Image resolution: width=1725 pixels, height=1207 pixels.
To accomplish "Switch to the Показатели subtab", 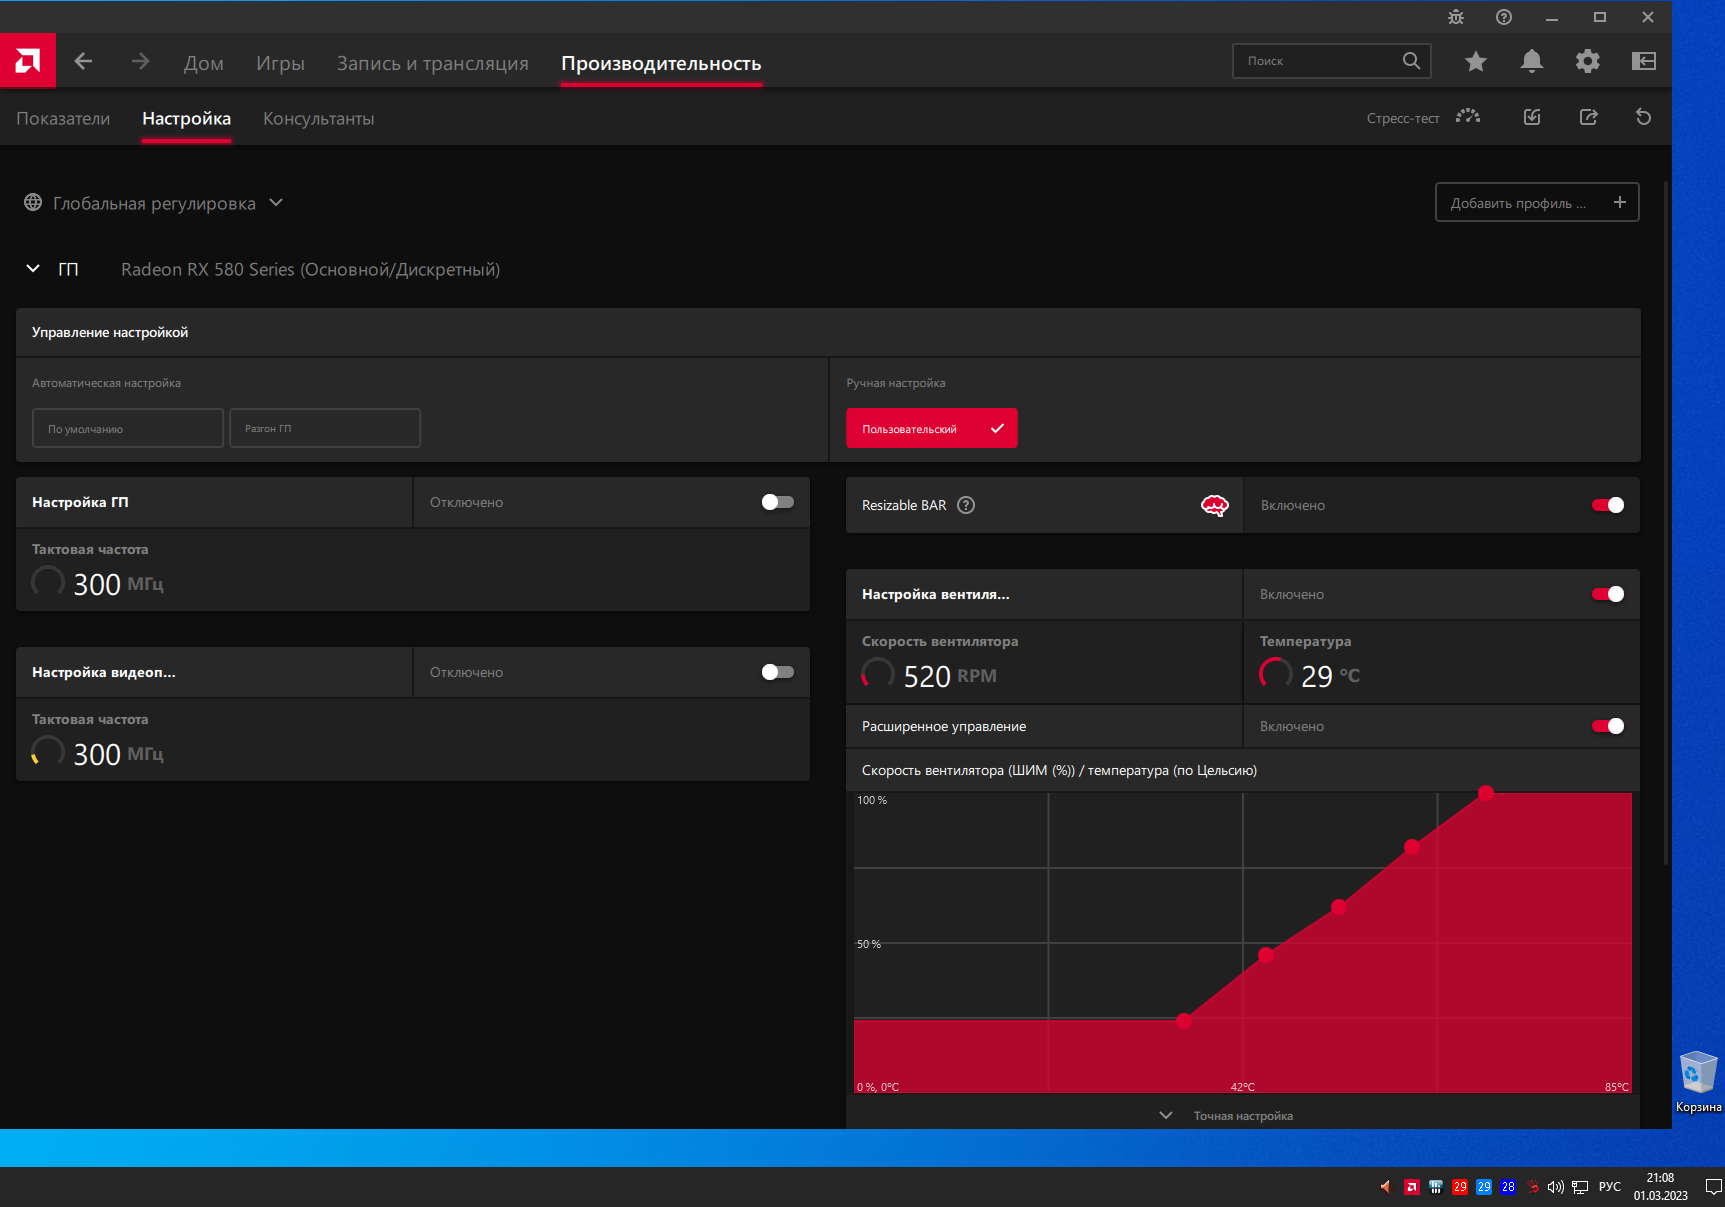I will 63,118.
